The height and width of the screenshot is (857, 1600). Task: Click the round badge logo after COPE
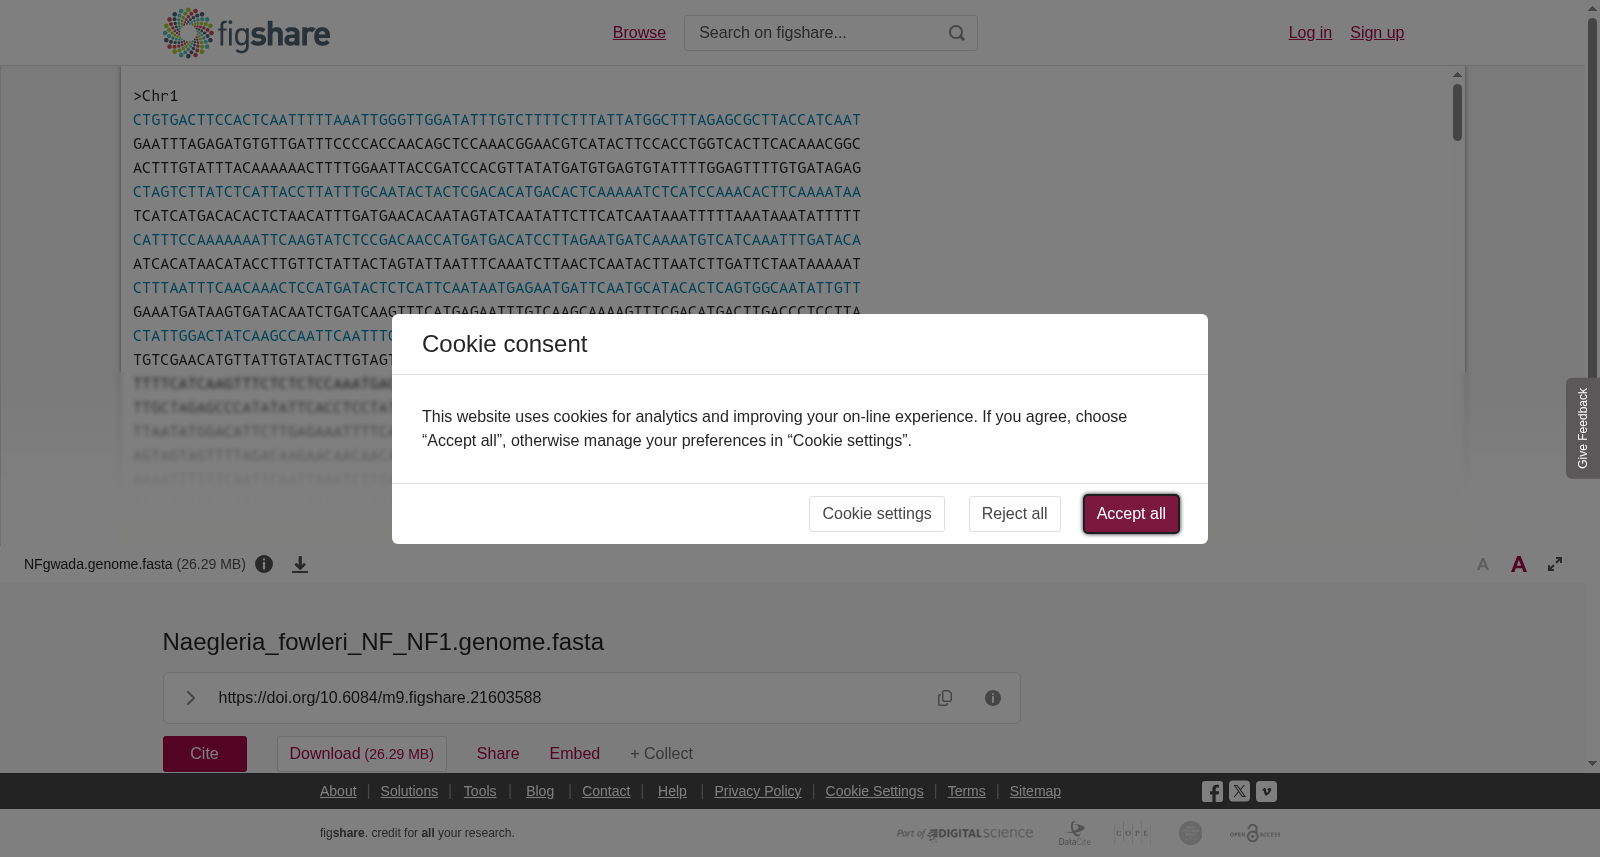(x=1190, y=833)
